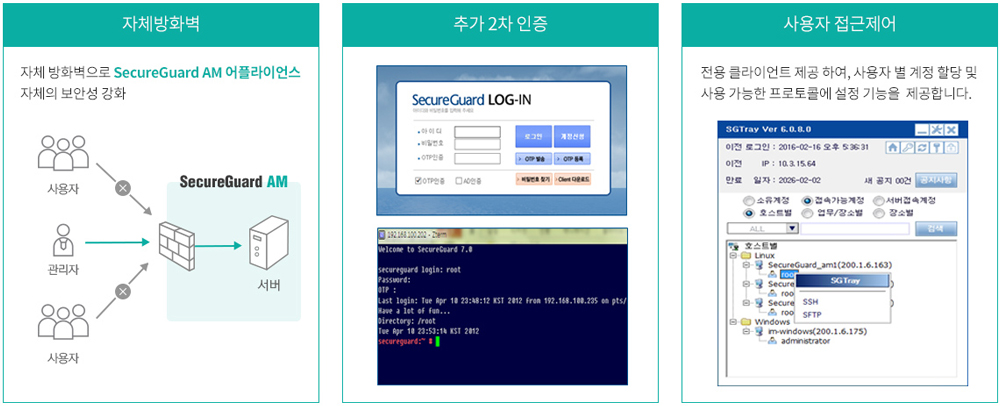Select the 서버접속계정 radio button
Screen dimensions: 1000x406
[x=878, y=200]
